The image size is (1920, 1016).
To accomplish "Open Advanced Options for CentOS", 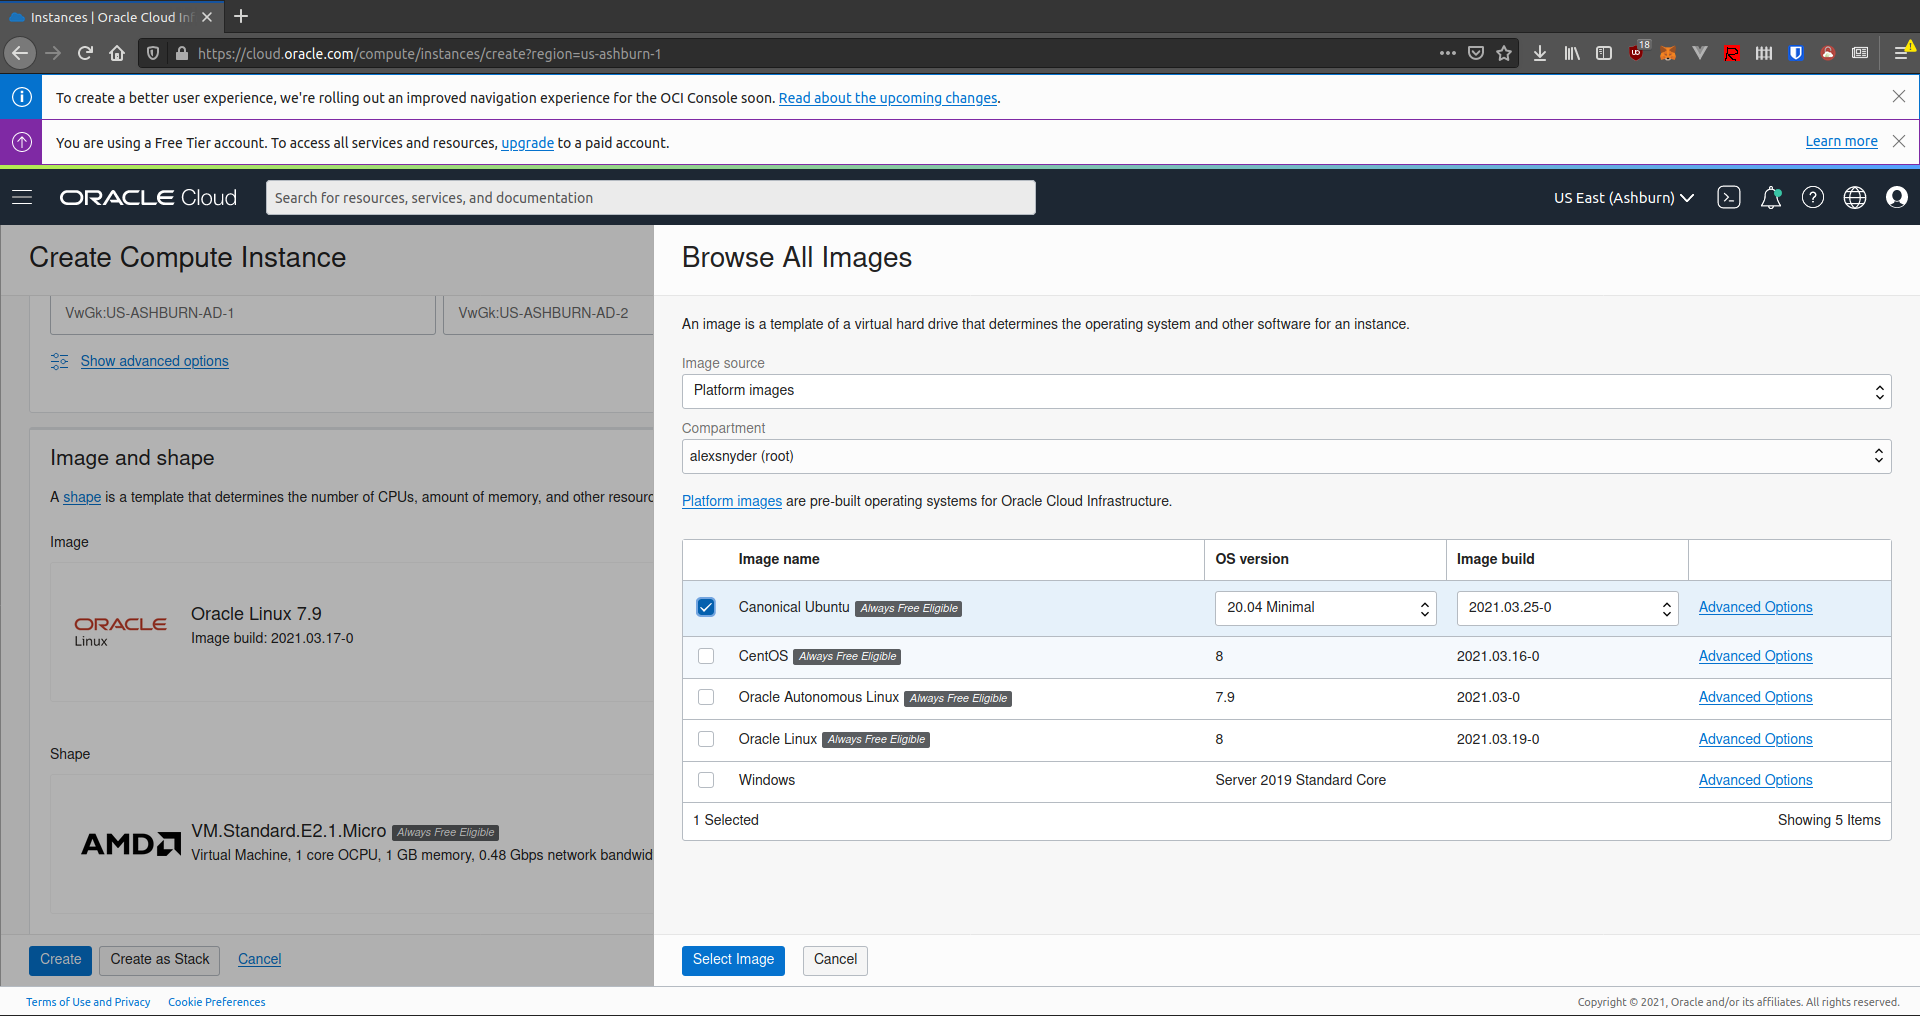I will coord(1755,656).
